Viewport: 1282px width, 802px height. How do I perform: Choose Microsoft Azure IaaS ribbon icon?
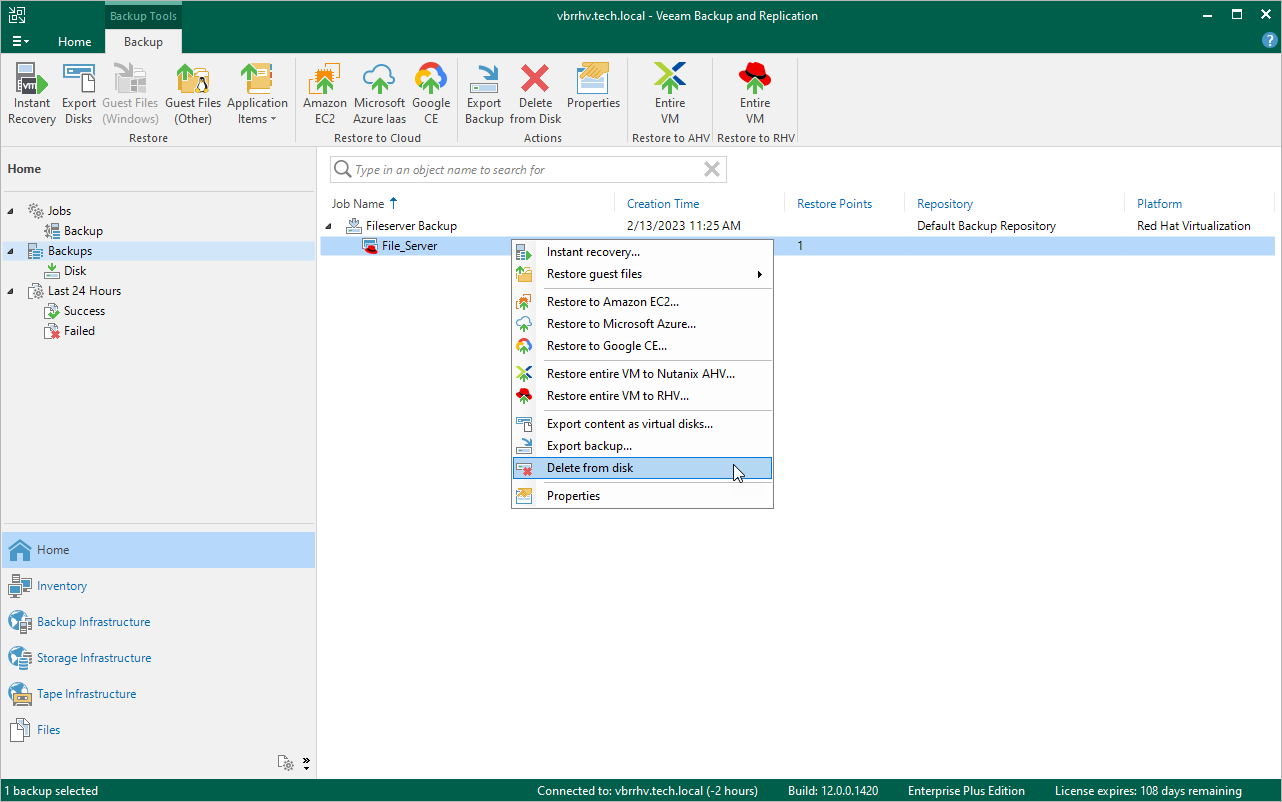[379, 94]
